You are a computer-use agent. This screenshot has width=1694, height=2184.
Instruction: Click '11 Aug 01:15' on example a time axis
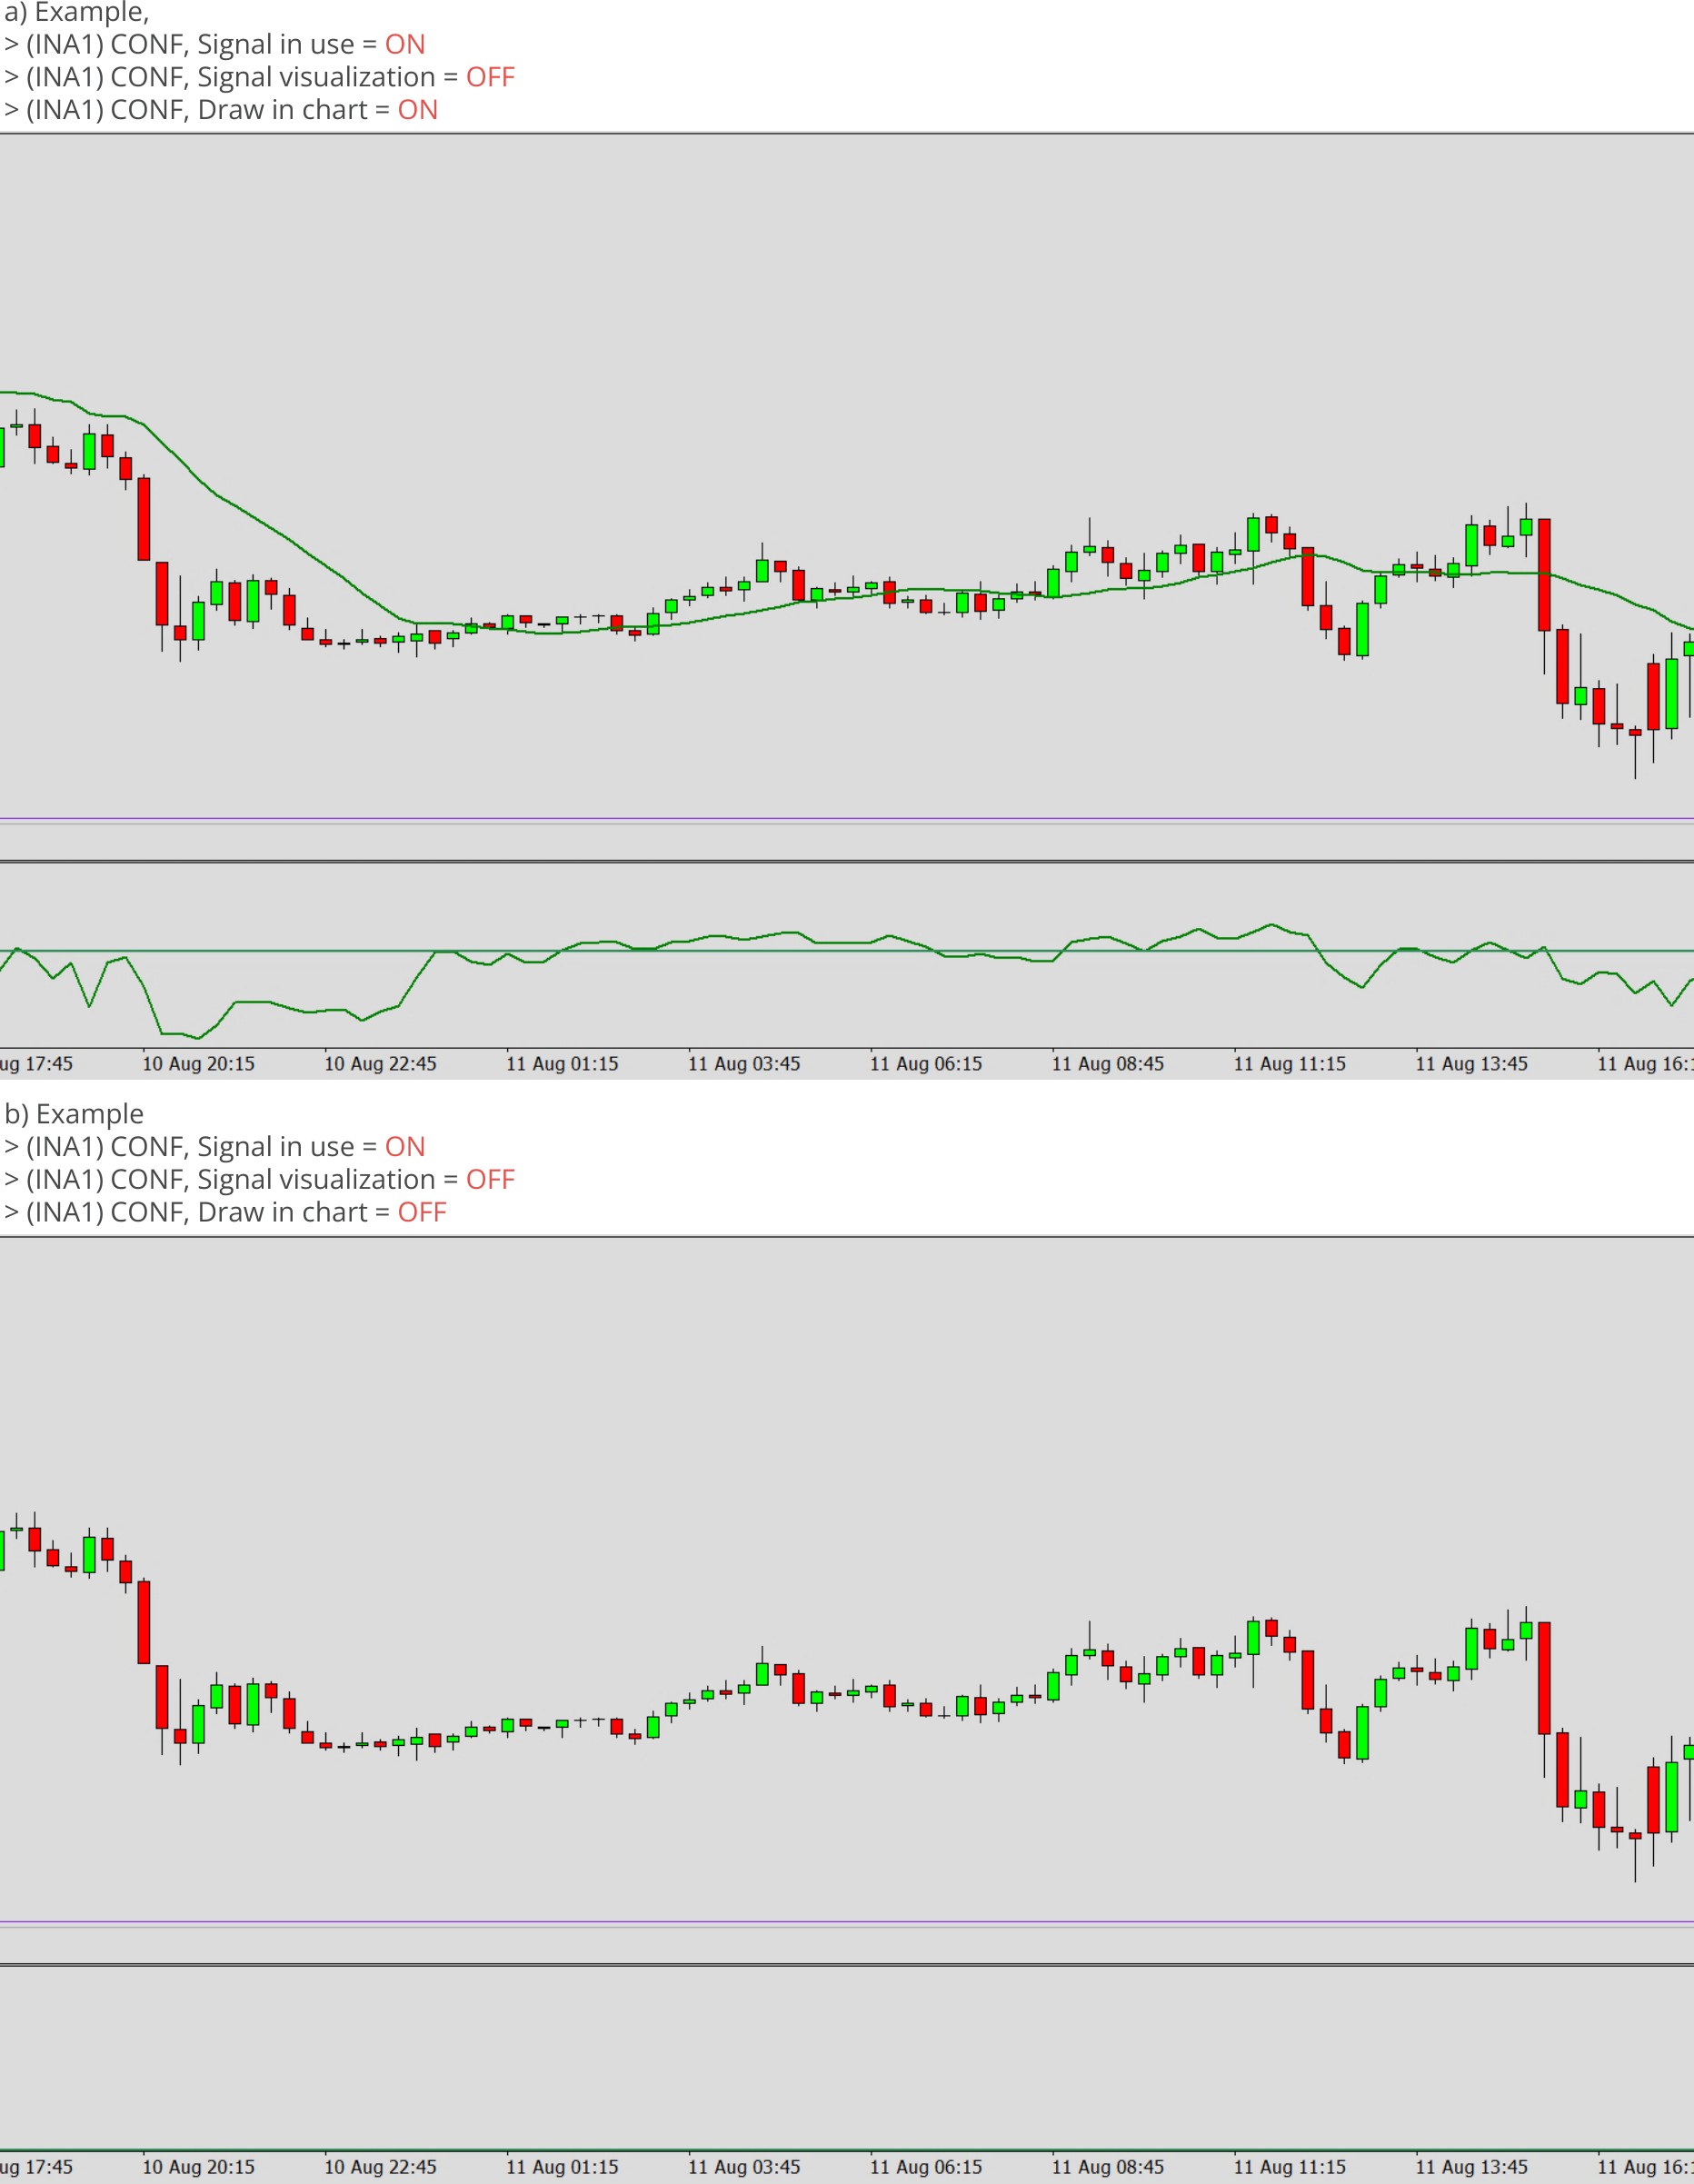point(562,1064)
